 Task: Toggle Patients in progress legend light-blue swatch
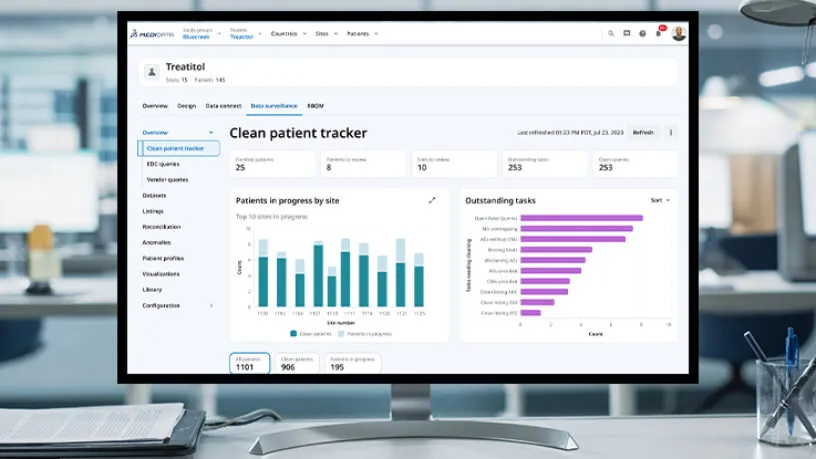(341, 334)
